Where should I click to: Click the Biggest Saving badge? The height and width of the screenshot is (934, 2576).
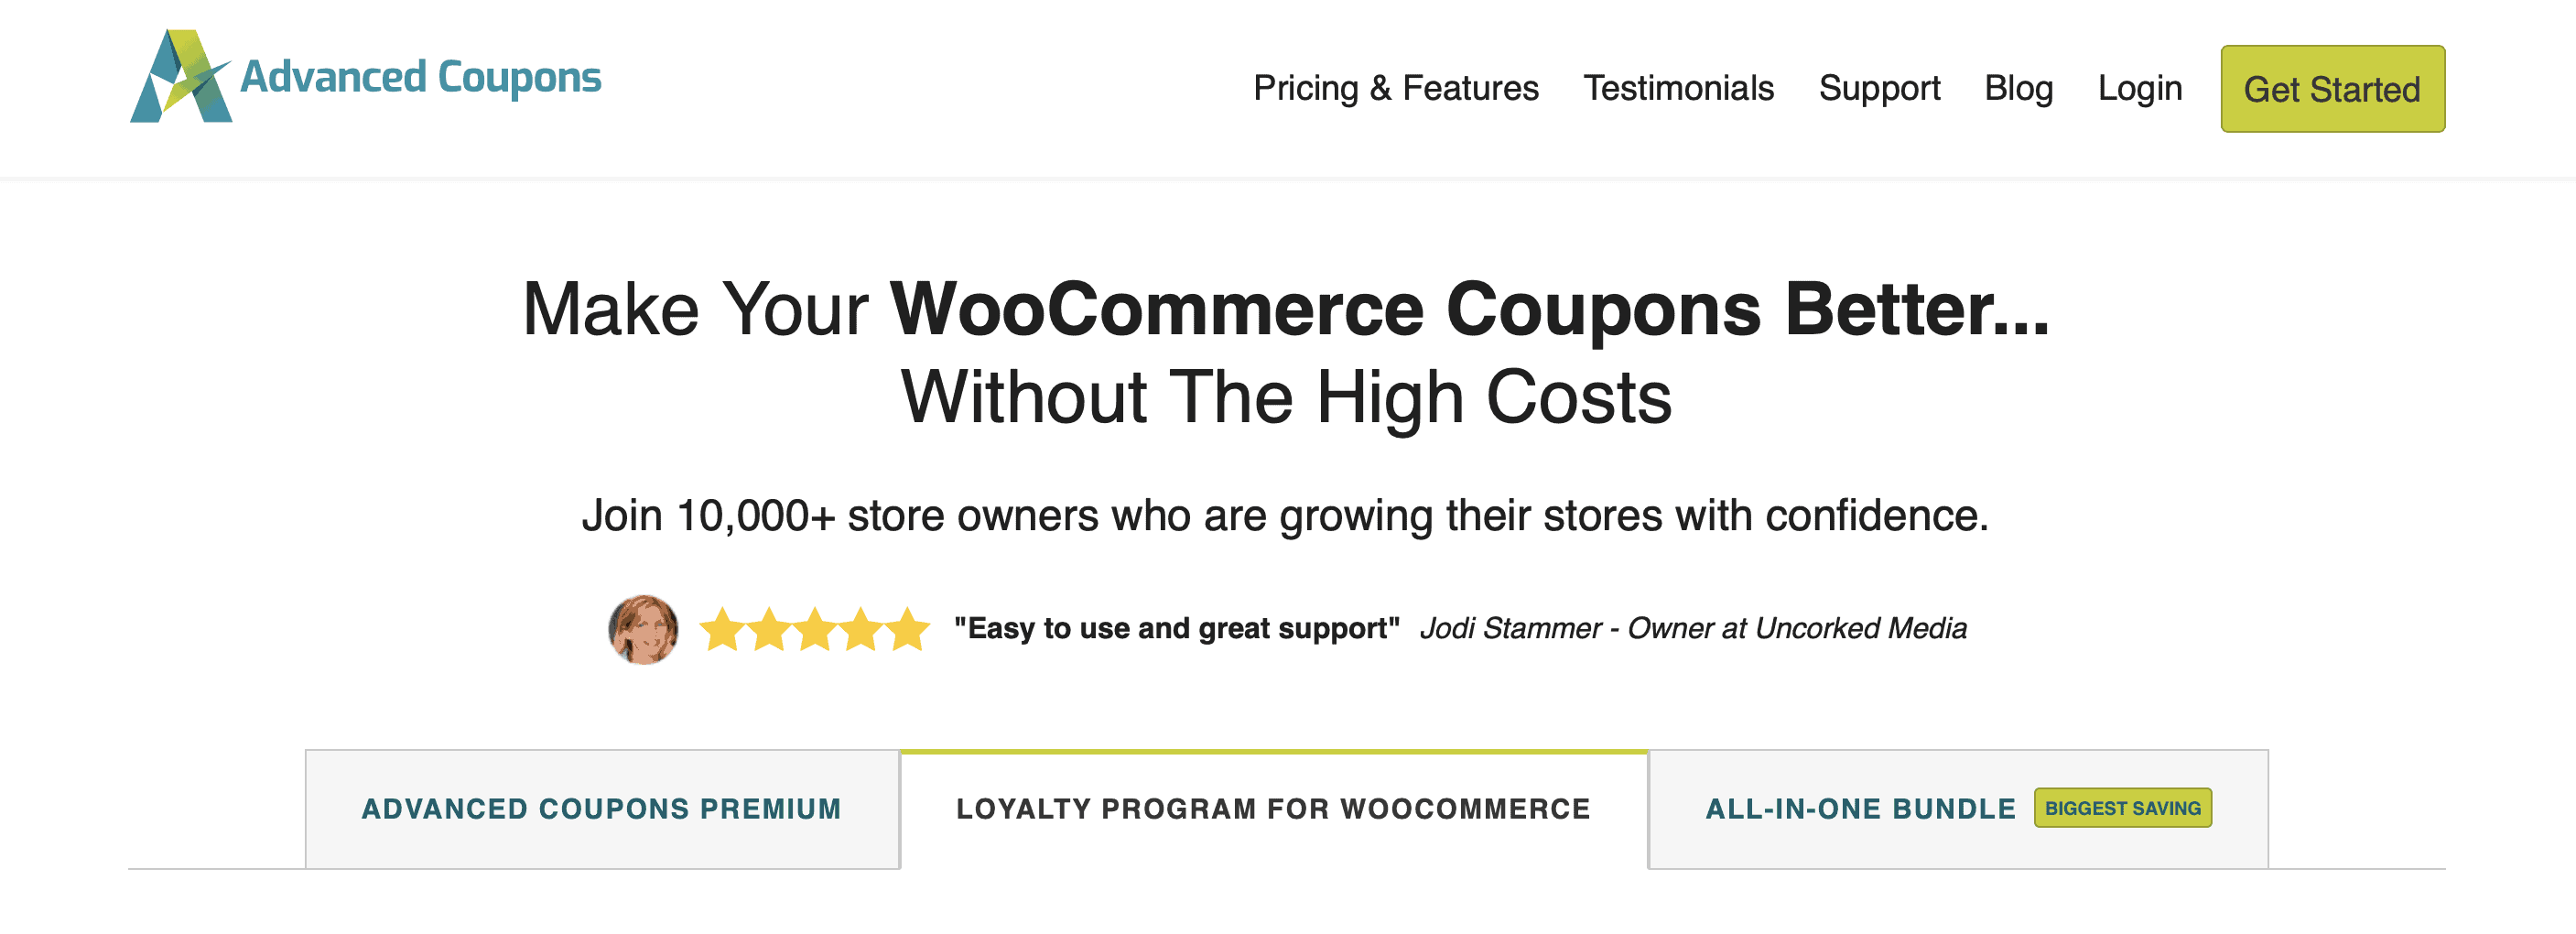2122,808
